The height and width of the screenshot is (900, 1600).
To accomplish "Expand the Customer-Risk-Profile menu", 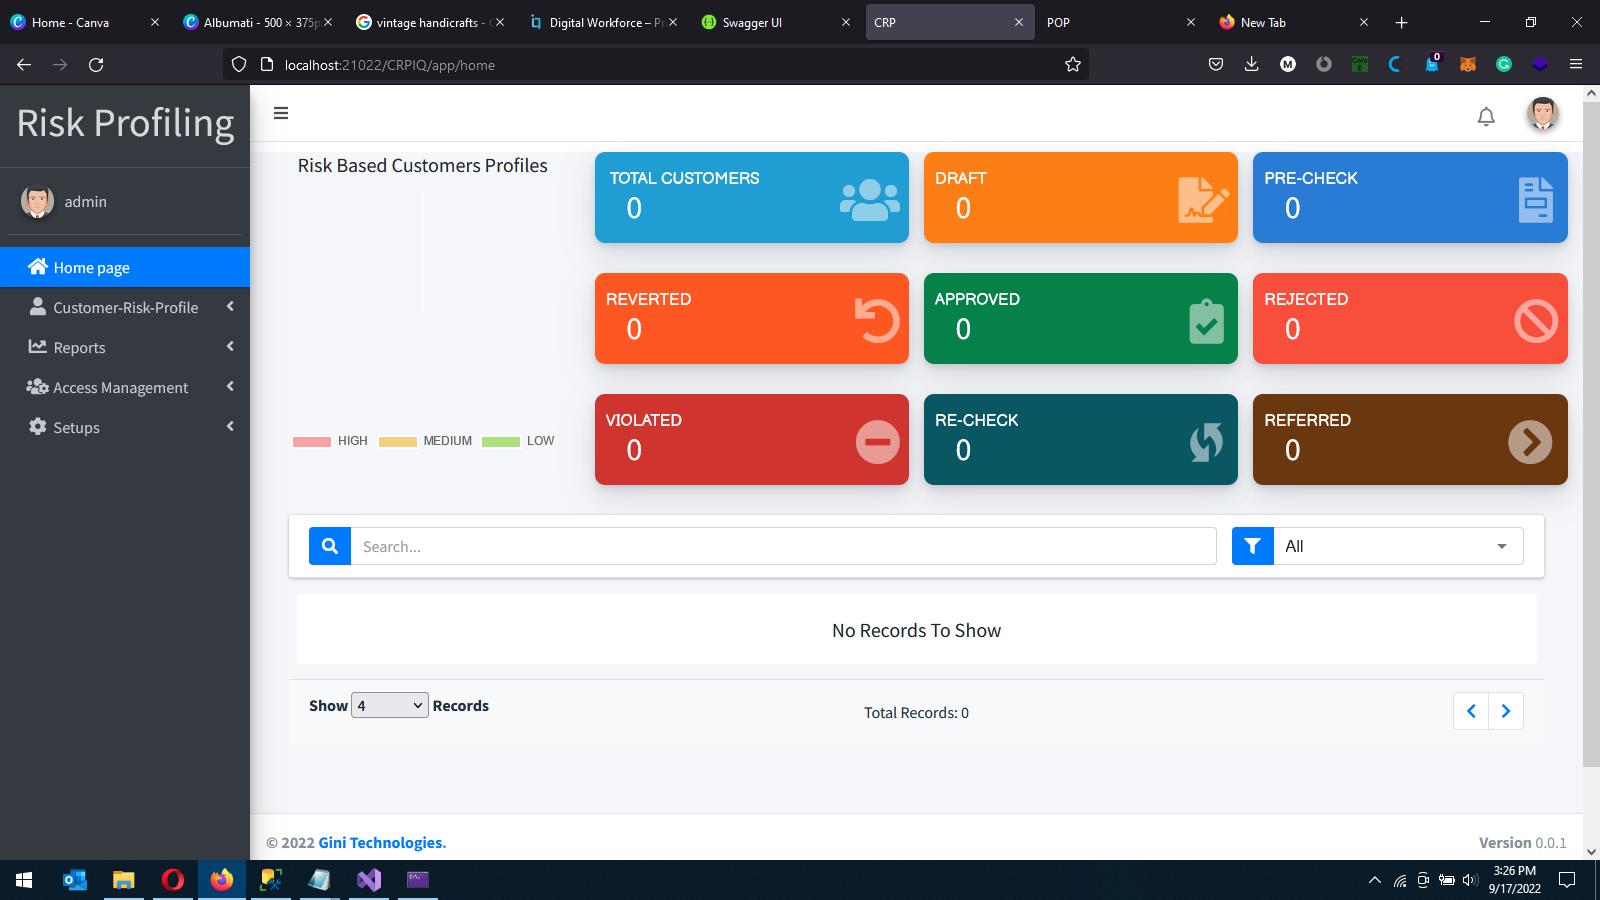I will pos(125,307).
